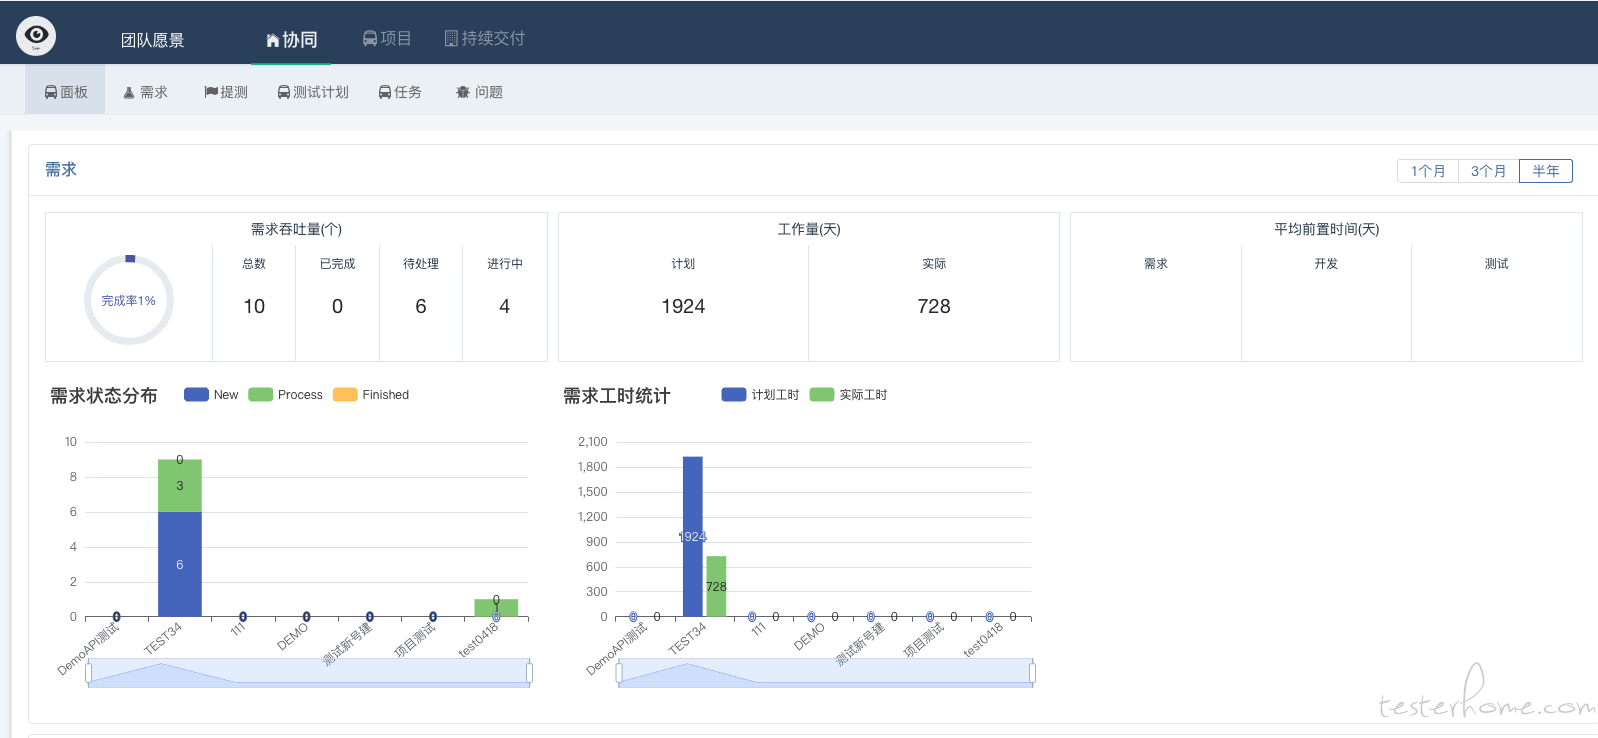This screenshot has height=738, width=1598.
Task: Open the 测试计划 tab
Action: click(313, 92)
